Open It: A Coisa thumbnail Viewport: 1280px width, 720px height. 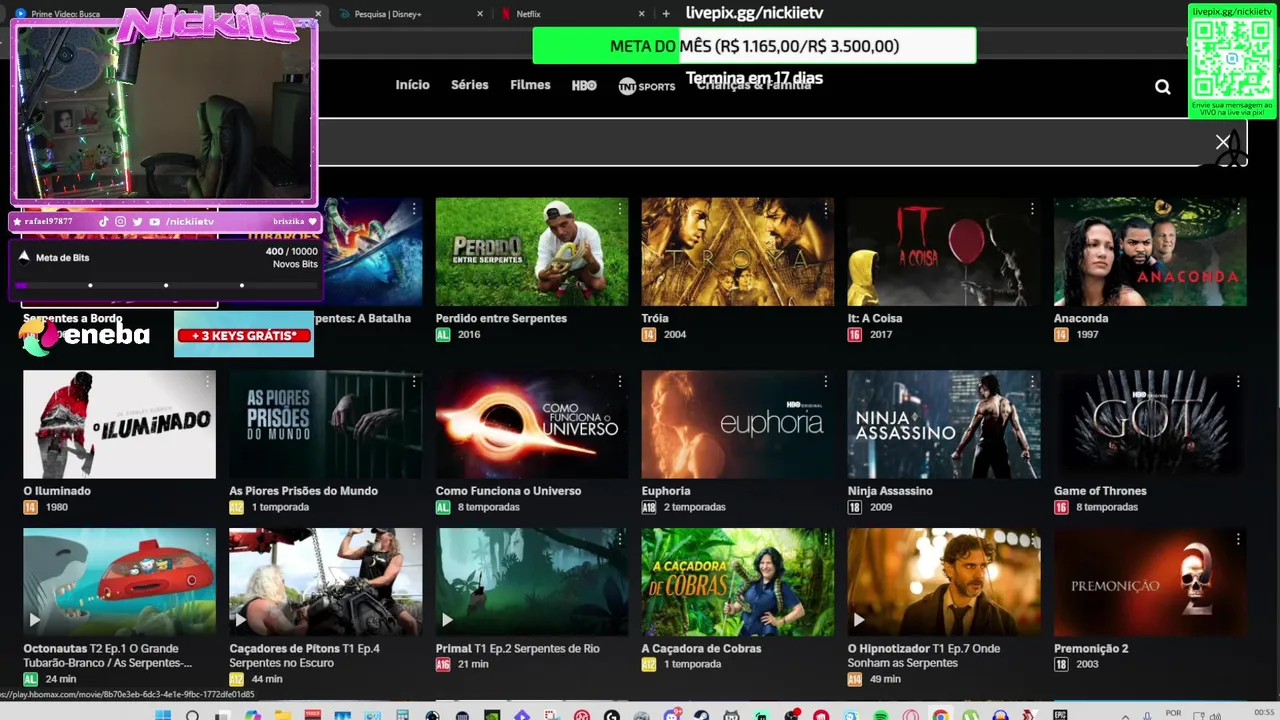point(944,251)
